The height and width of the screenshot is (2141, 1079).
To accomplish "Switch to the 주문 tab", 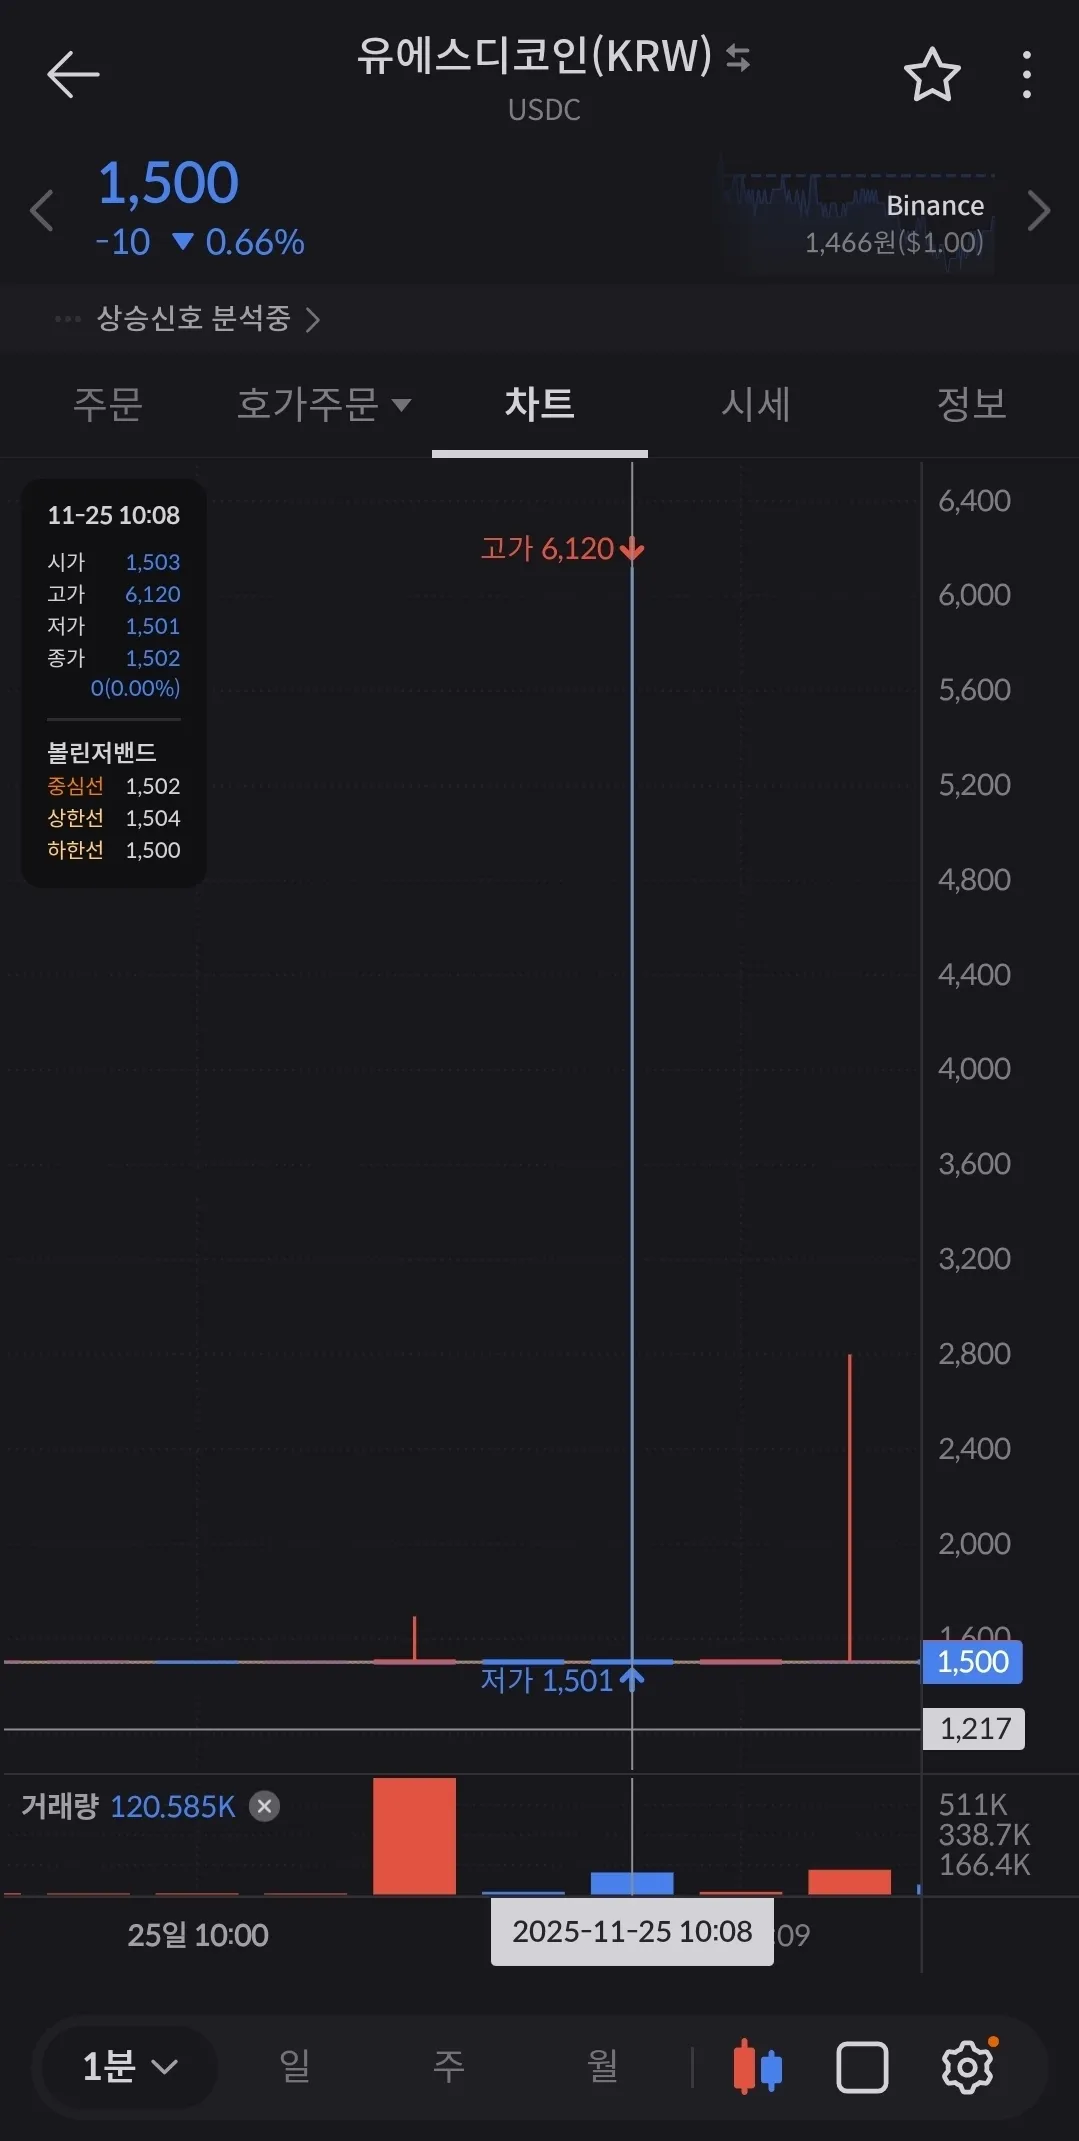I will point(108,404).
